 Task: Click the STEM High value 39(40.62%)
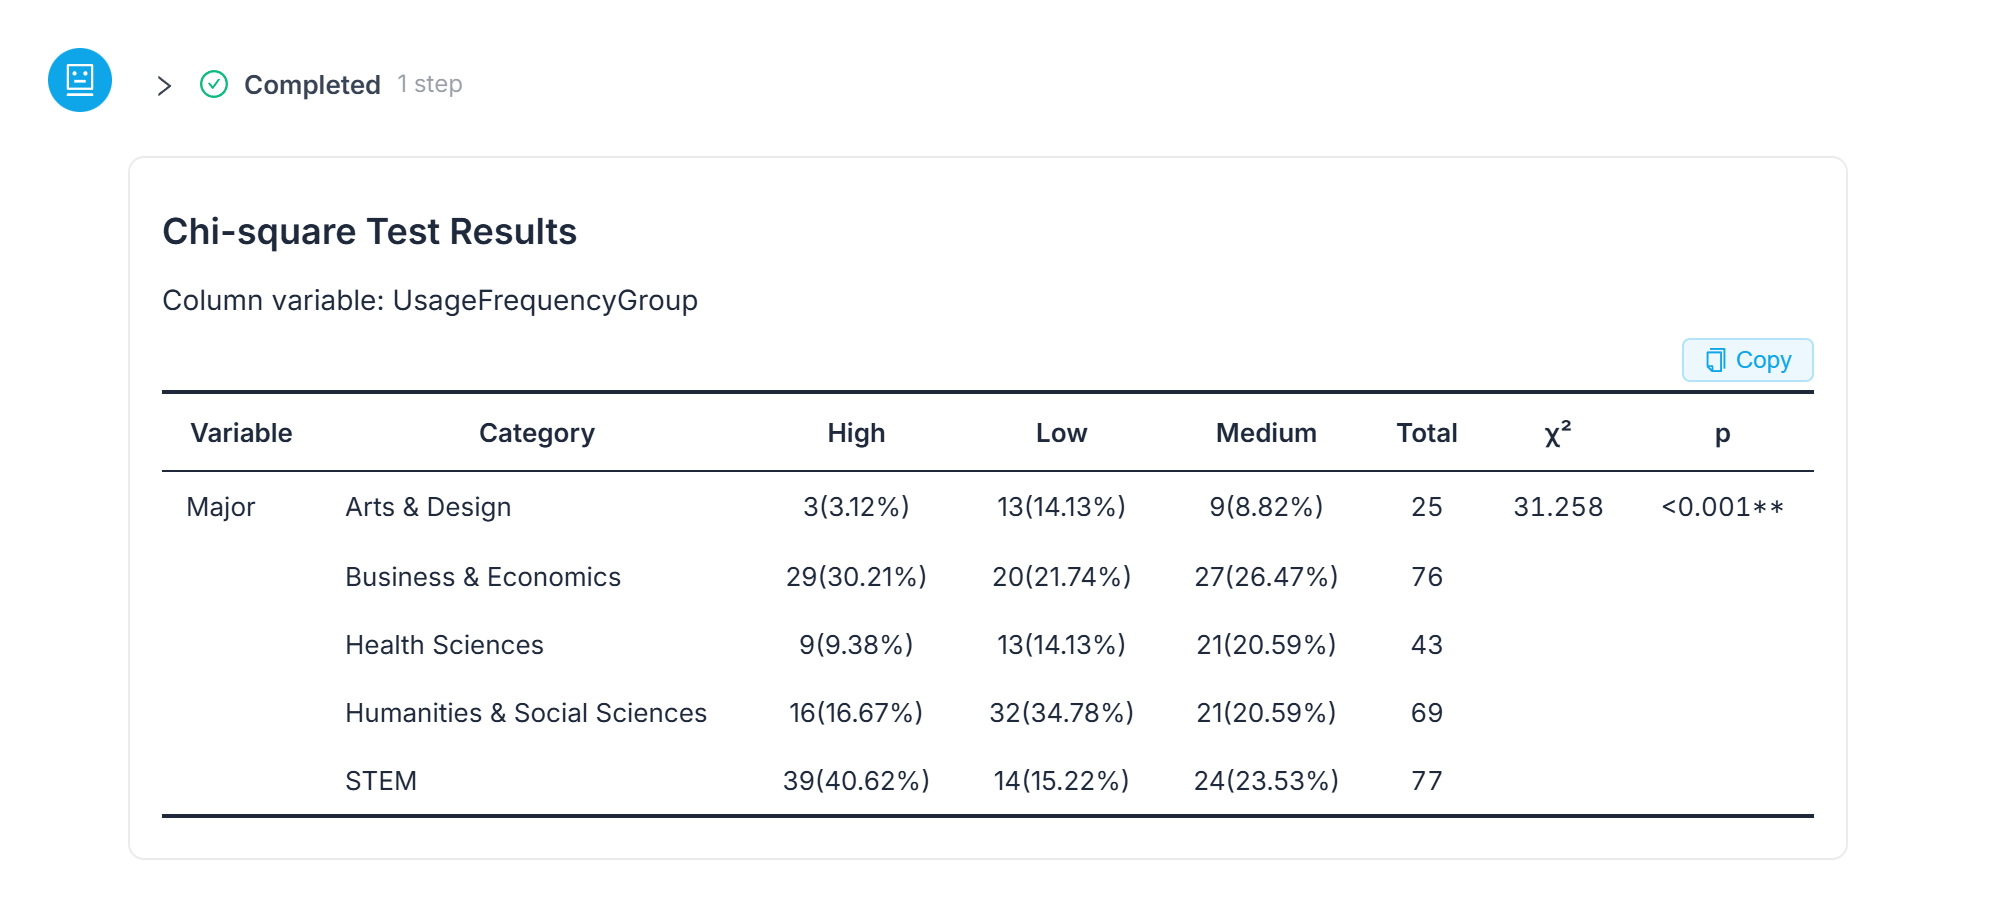(856, 781)
